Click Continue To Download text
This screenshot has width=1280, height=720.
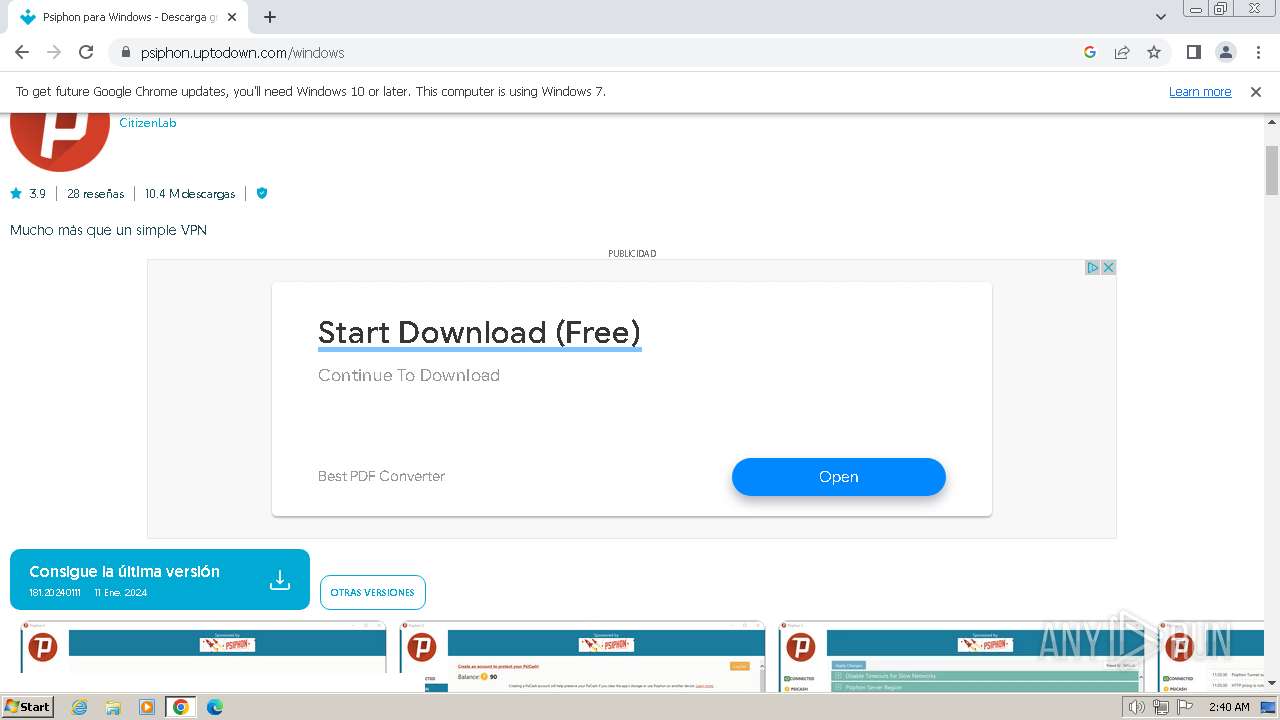tap(409, 375)
